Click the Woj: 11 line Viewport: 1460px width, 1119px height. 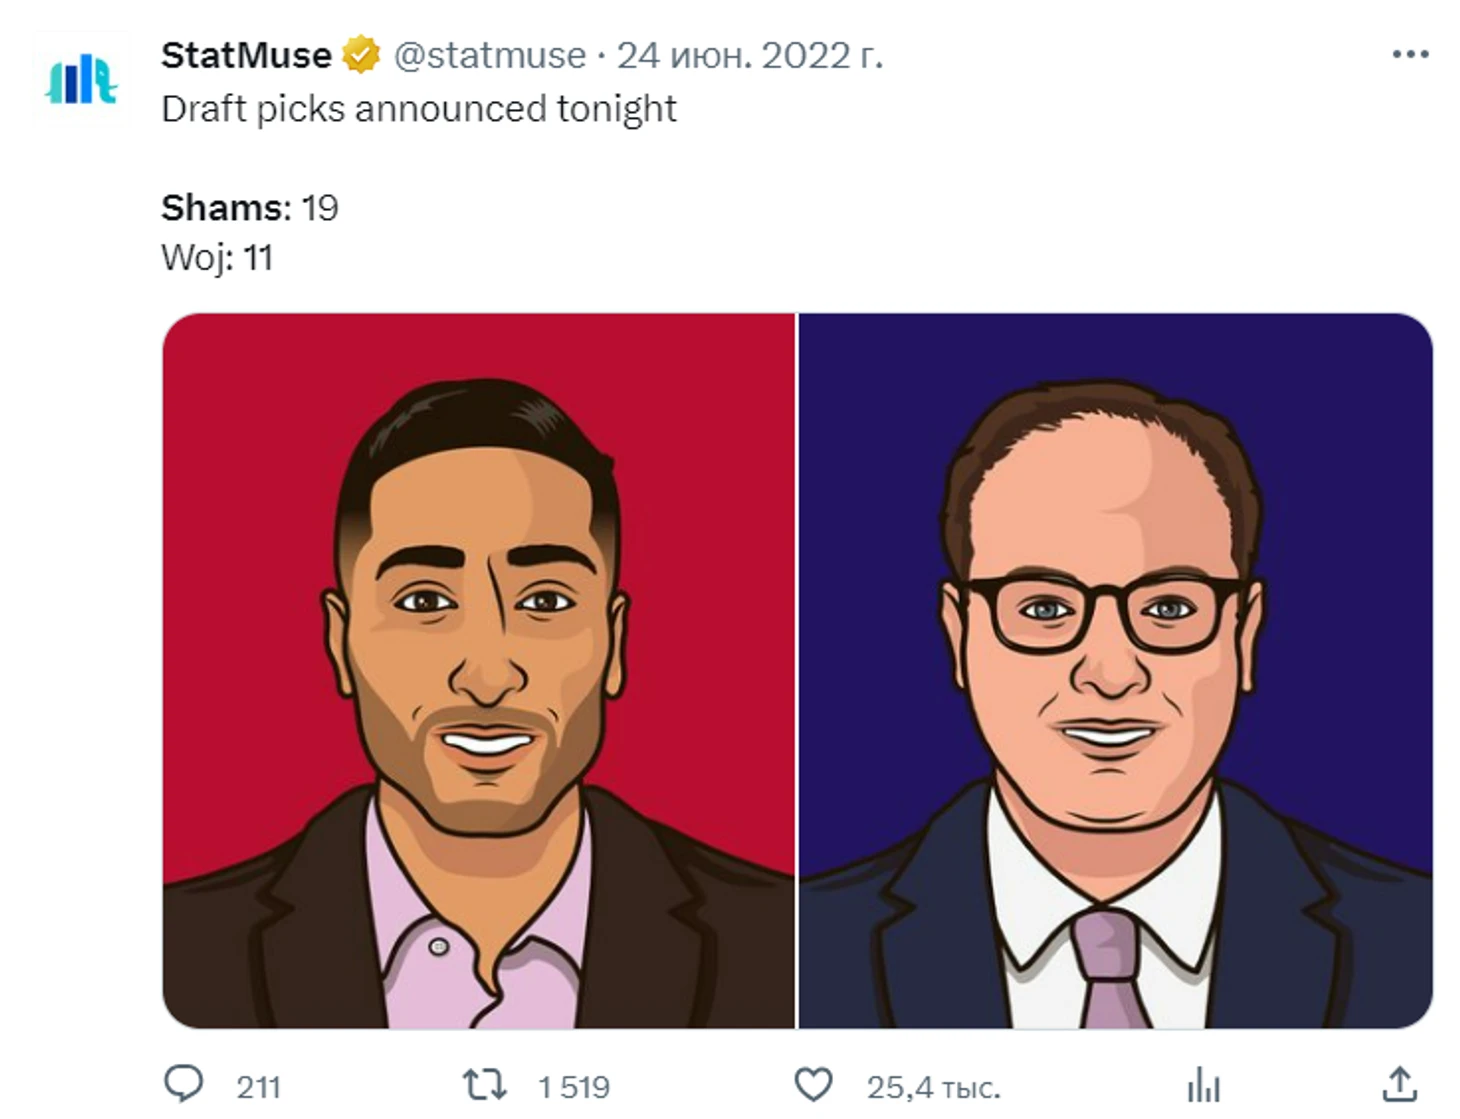coord(217,258)
